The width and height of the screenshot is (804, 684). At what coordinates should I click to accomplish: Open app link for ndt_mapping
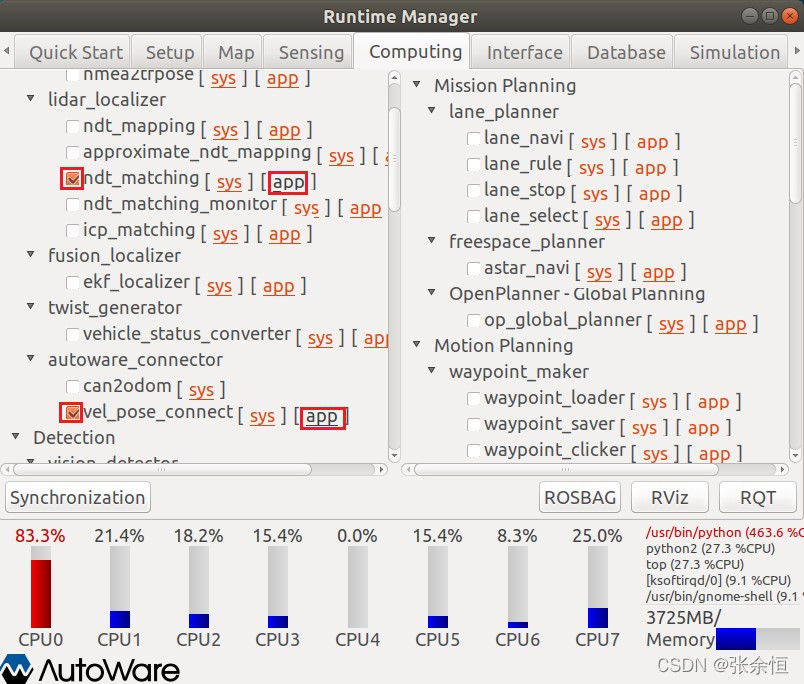pos(285,131)
